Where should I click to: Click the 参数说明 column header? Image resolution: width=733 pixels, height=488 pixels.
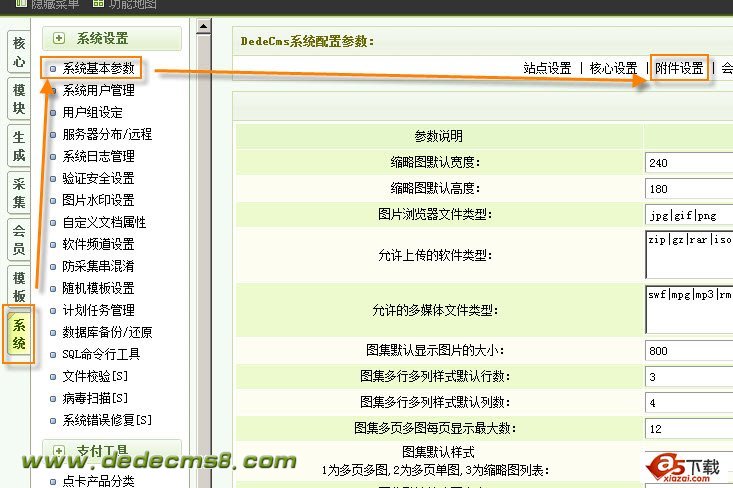point(438,136)
